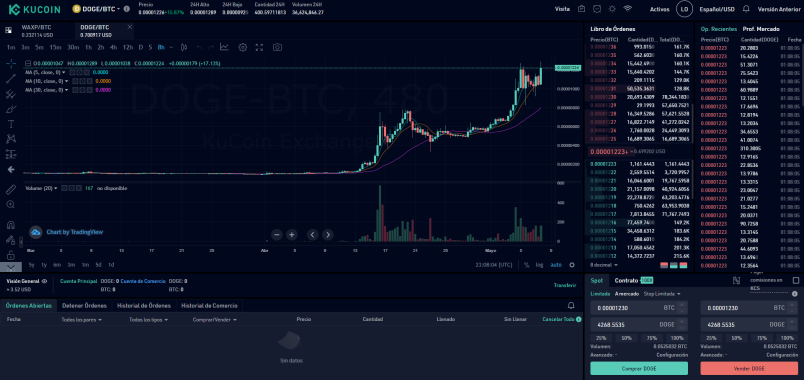
Task: Toggle balance visibility eye next to Visión General
Action: [x=45, y=281]
